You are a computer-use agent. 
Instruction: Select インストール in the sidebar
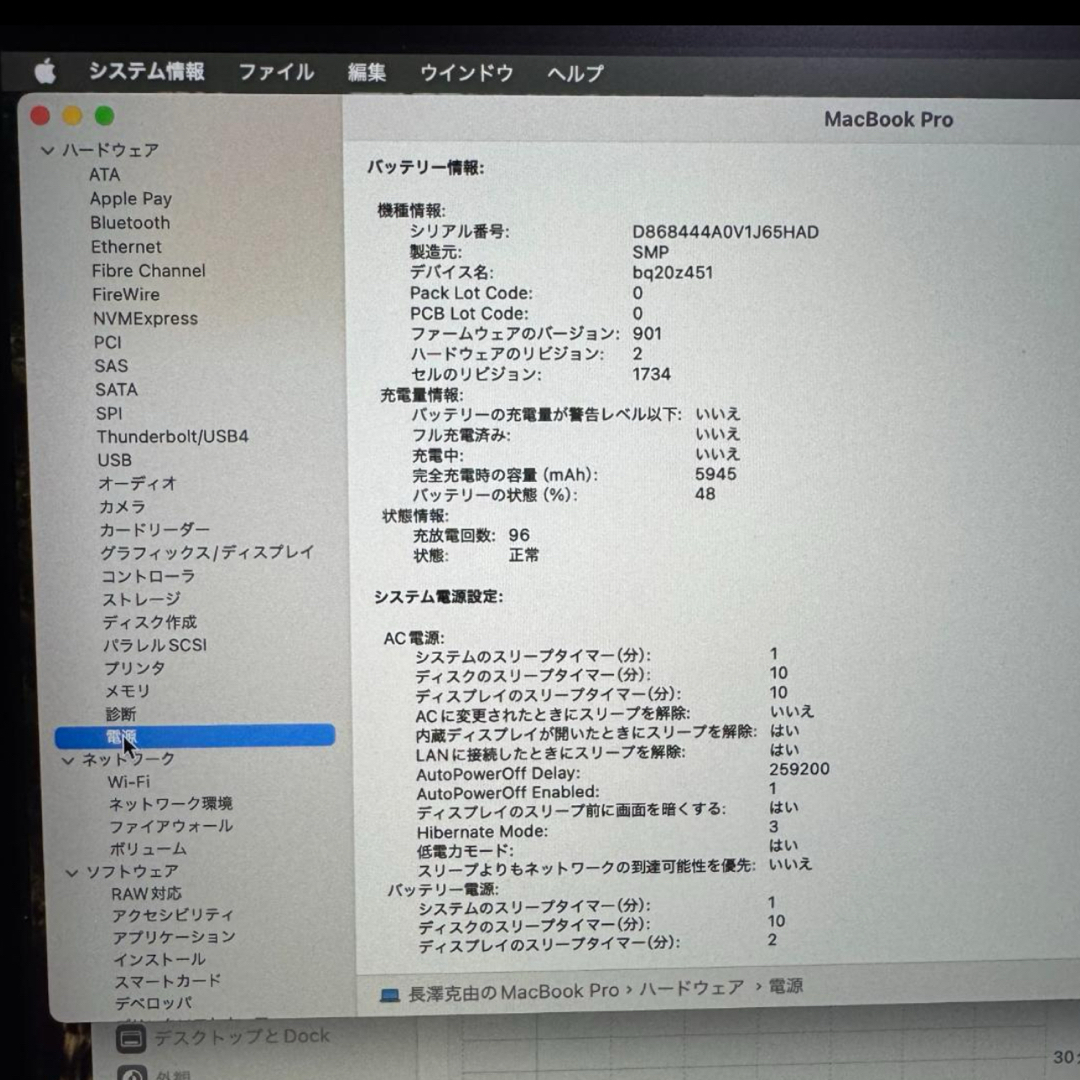160,959
